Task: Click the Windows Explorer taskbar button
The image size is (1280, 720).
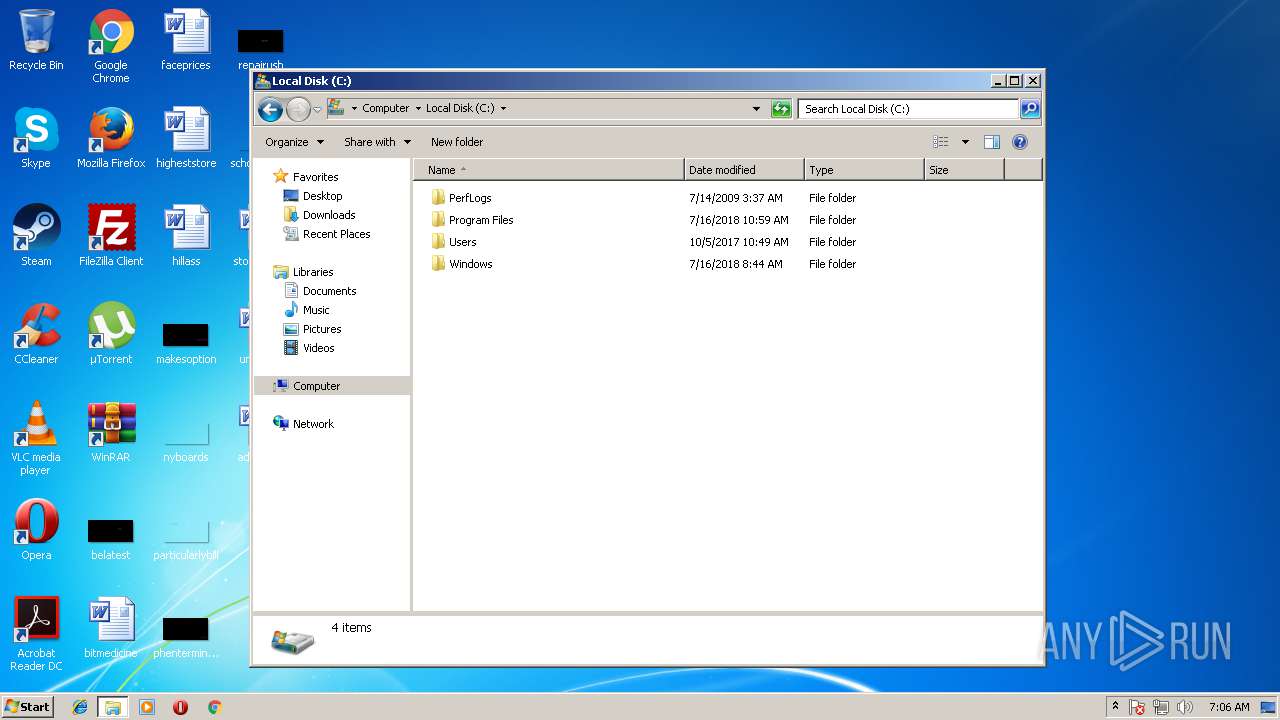Action: click(x=113, y=707)
